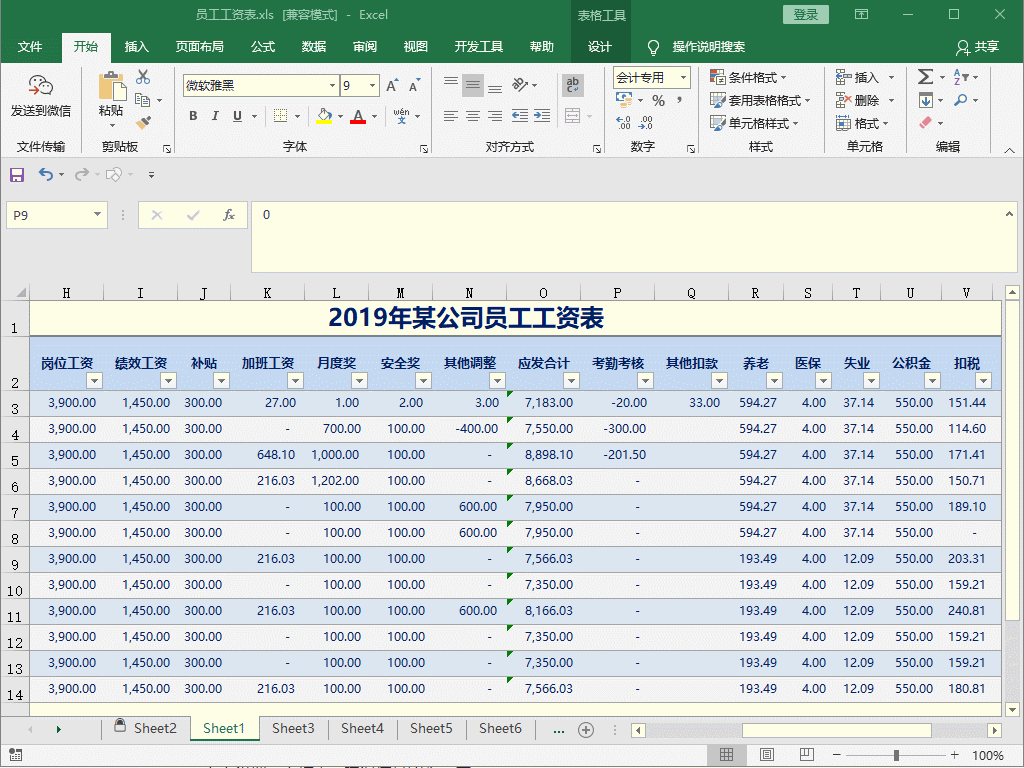
Task: Toggle middle vertical alignment
Action: (473, 85)
